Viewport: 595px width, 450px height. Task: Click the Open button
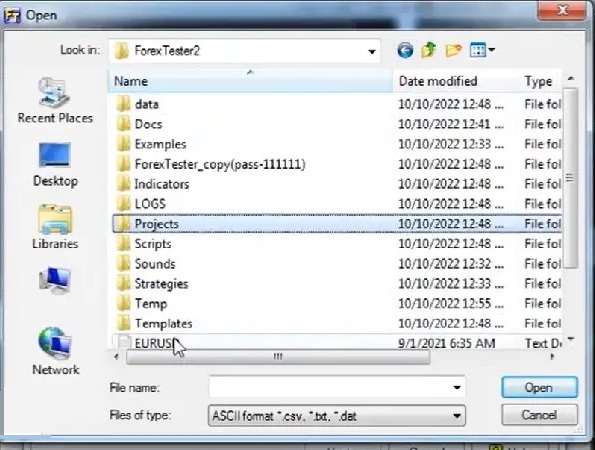point(539,387)
